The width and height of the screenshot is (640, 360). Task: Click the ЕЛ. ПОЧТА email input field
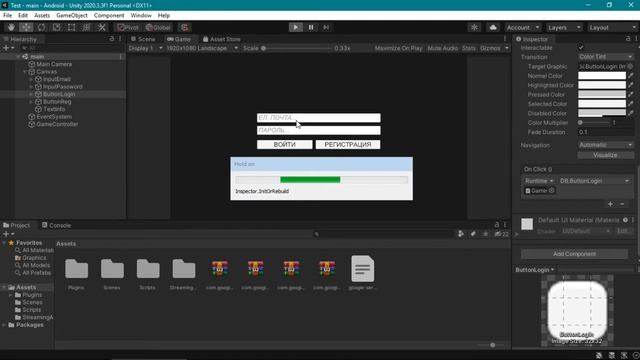[x=319, y=118]
